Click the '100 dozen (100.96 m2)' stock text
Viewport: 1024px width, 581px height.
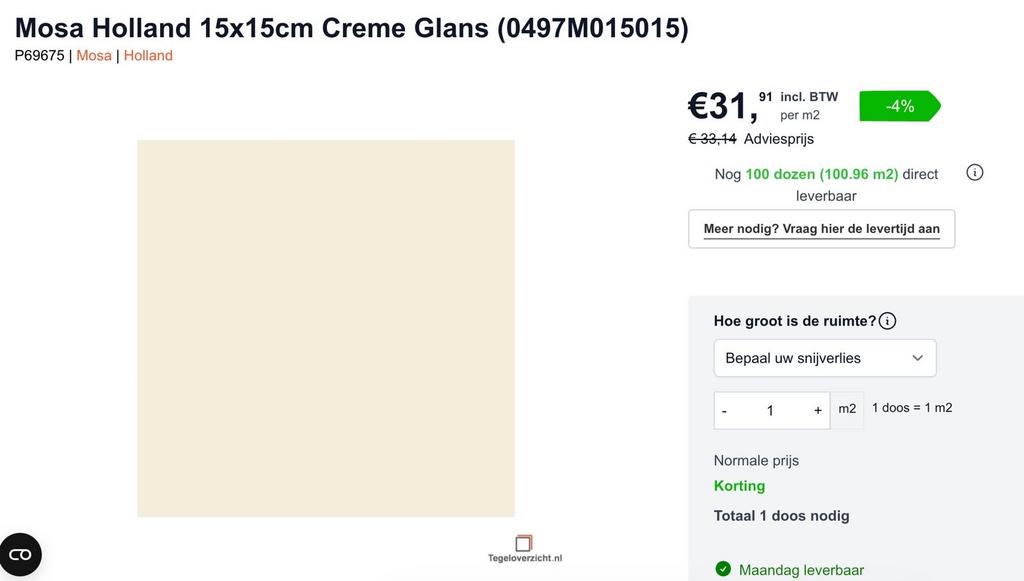821,174
